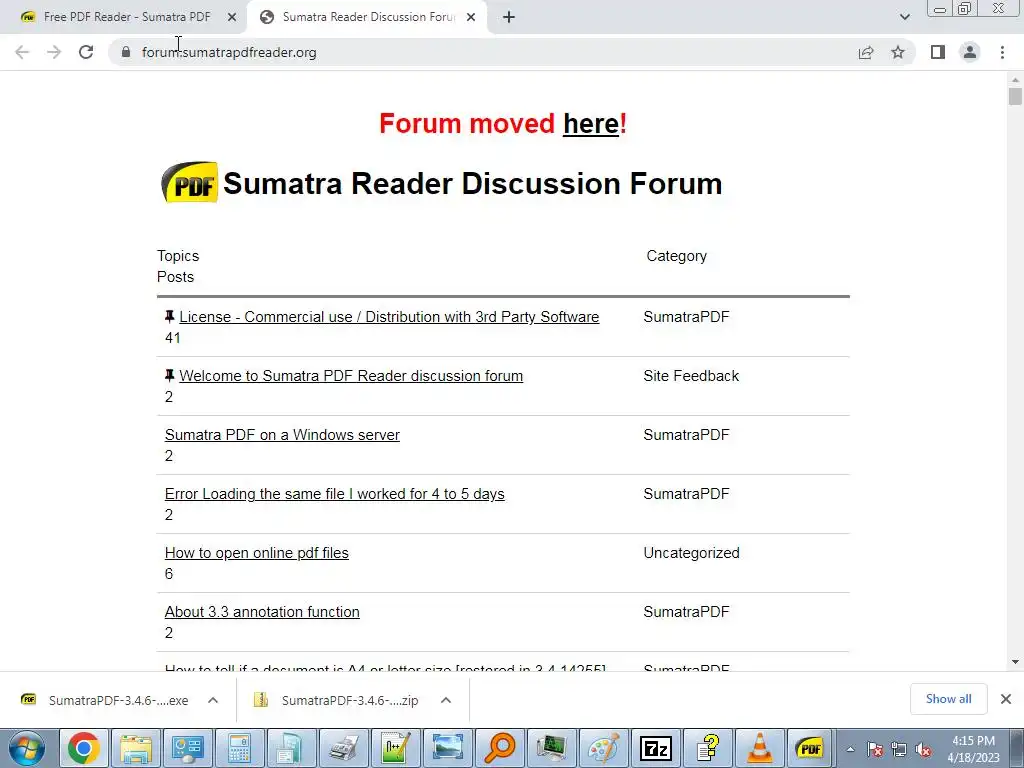Click the Site Feedback category text

(x=691, y=376)
